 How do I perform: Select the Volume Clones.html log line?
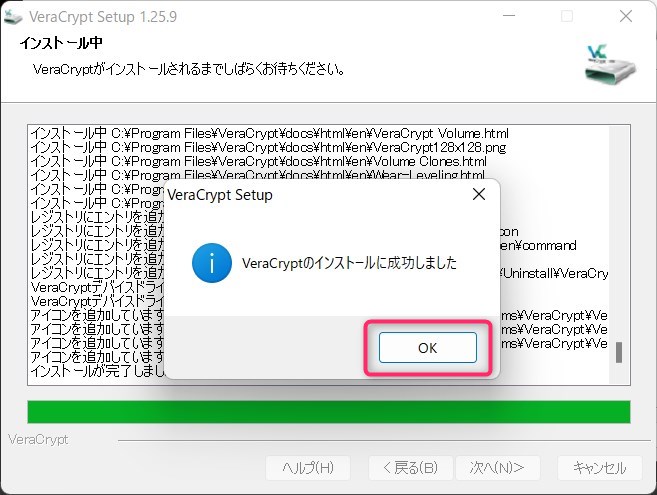pos(259,161)
